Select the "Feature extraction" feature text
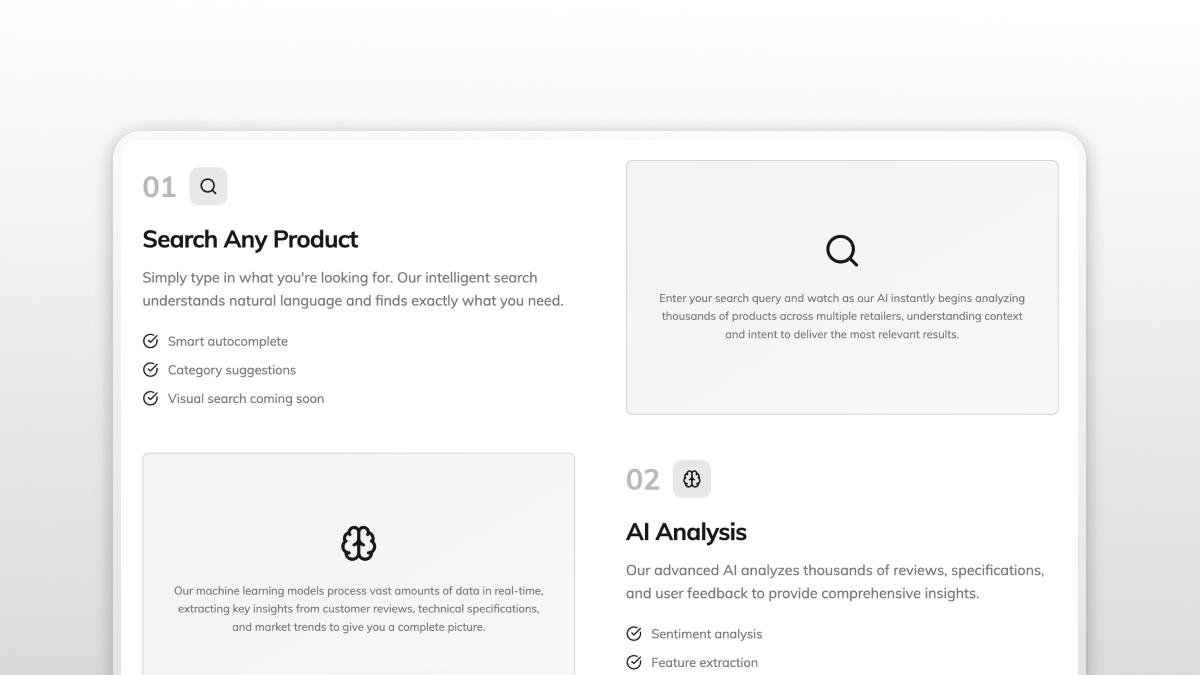 [704, 662]
